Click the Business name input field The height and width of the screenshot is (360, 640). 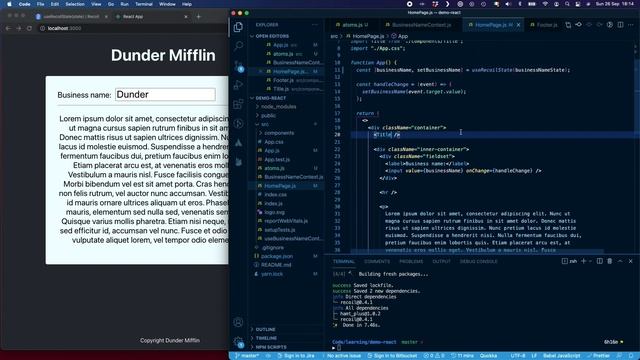click(165, 95)
